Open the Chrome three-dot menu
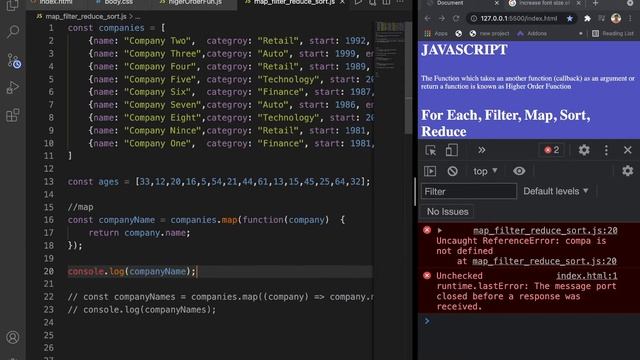The width and height of the screenshot is (640, 360). [x=630, y=18]
